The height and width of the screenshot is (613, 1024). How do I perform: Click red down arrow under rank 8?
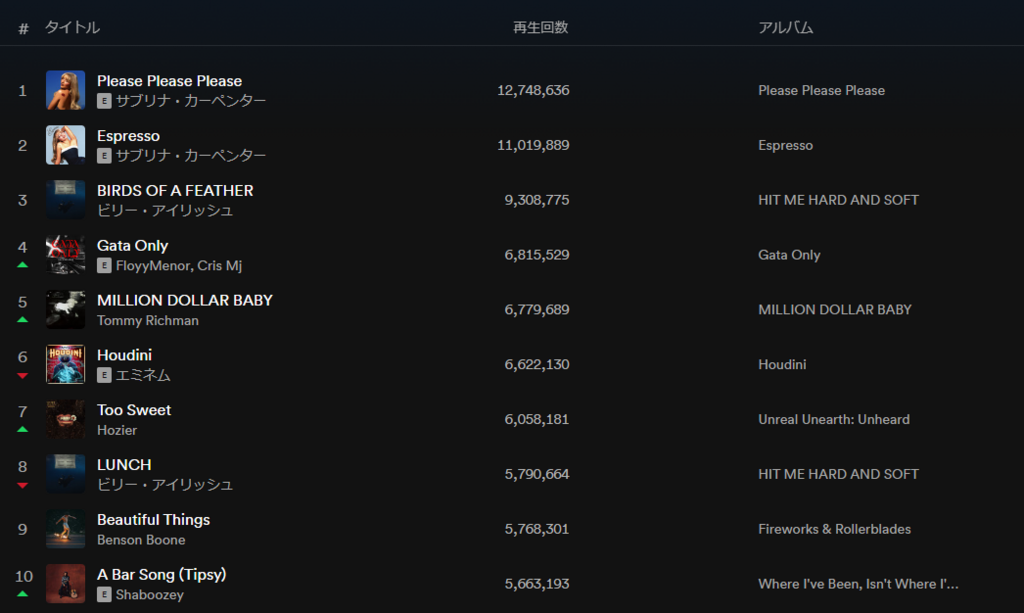tap(22, 486)
